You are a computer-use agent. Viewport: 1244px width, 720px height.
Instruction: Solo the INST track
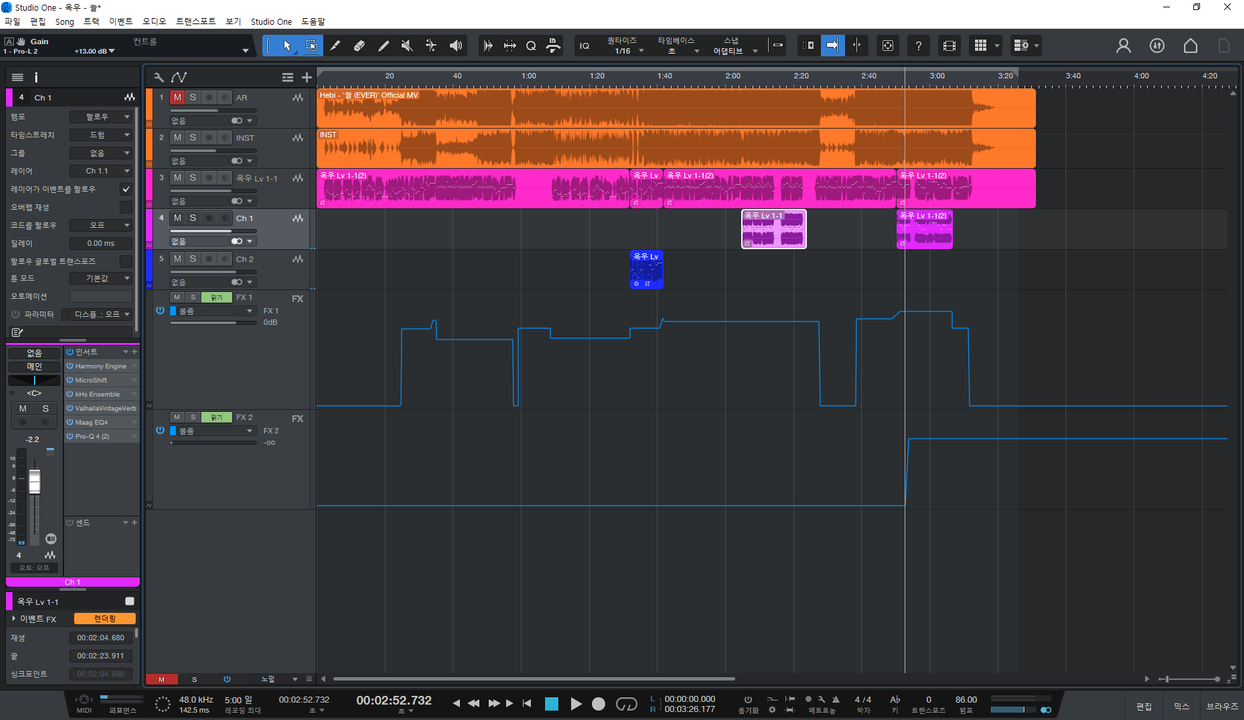pyautogui.click(x=193, y=137)
